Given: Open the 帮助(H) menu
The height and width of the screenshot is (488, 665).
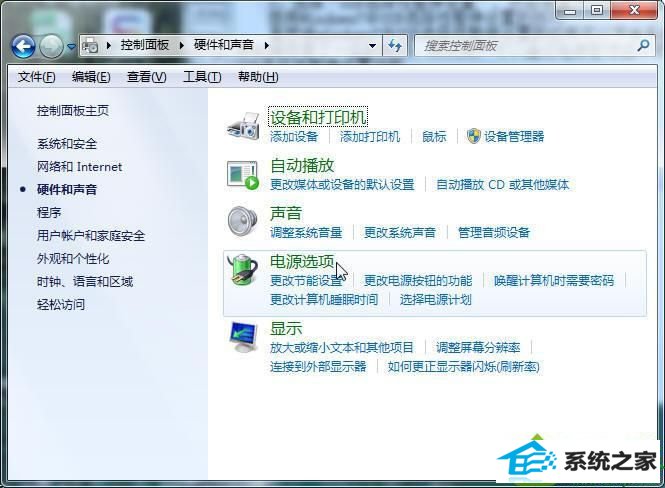Looking at the screenshot, I should (258, 77).
